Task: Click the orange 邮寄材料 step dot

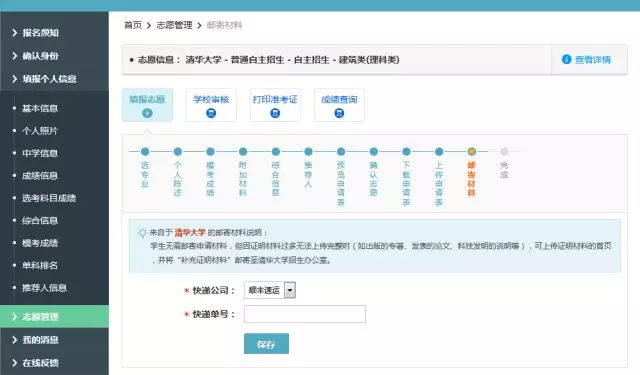Action: (x=471, y=152)
